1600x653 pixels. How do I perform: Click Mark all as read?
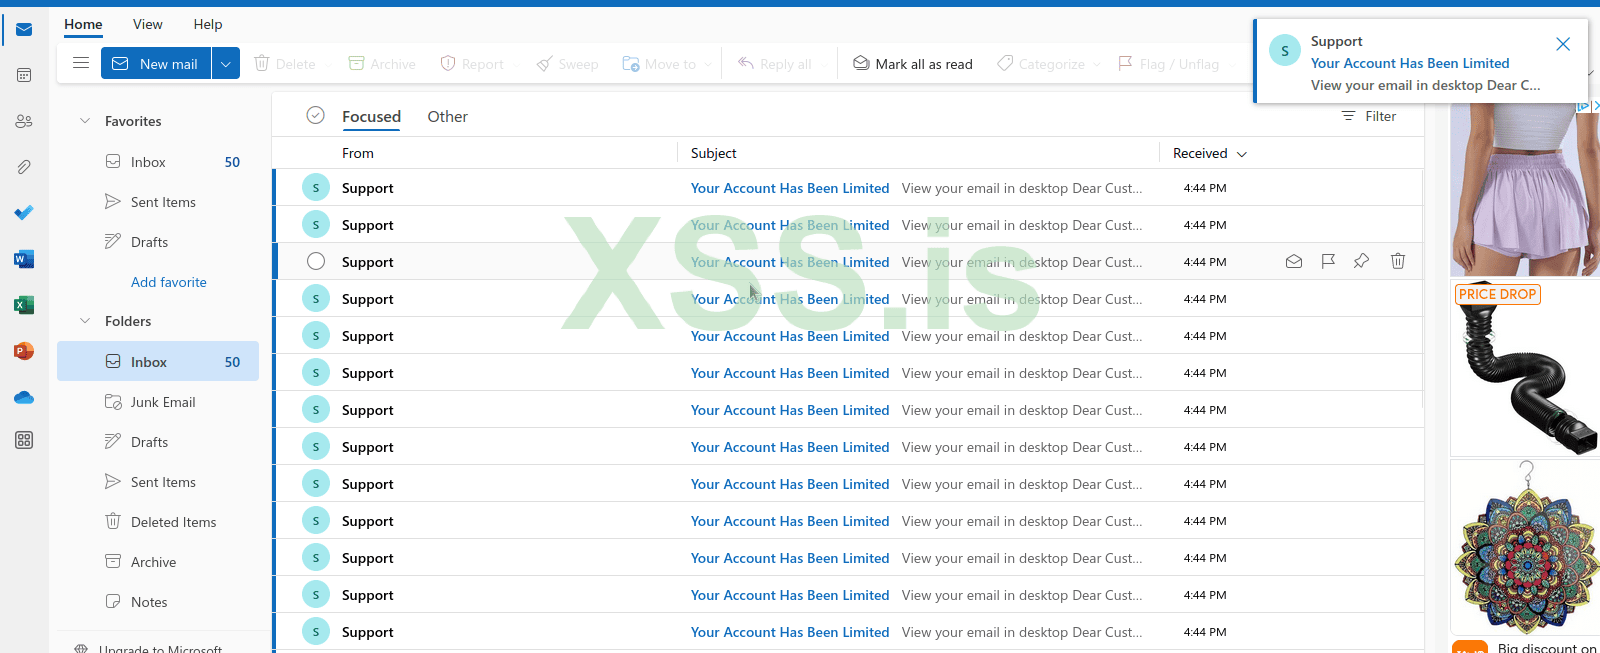click(x=912, y=64)
